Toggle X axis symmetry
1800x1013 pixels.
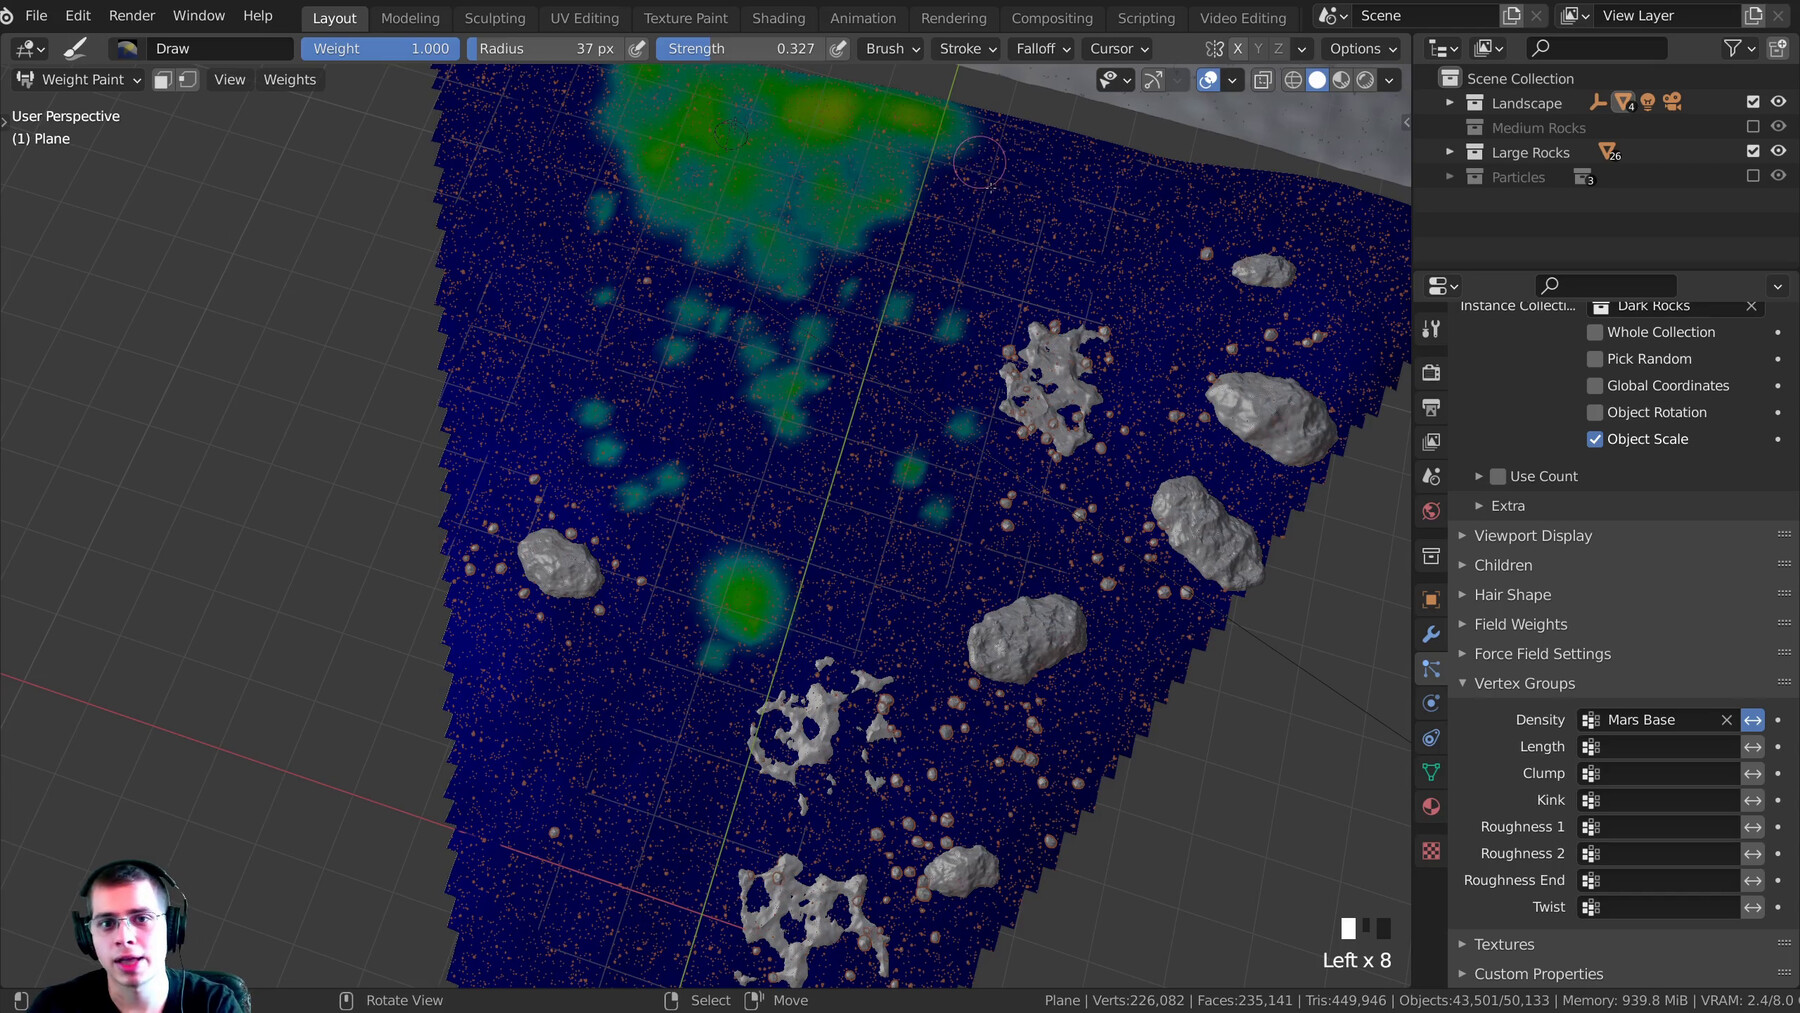[1238, 48]
